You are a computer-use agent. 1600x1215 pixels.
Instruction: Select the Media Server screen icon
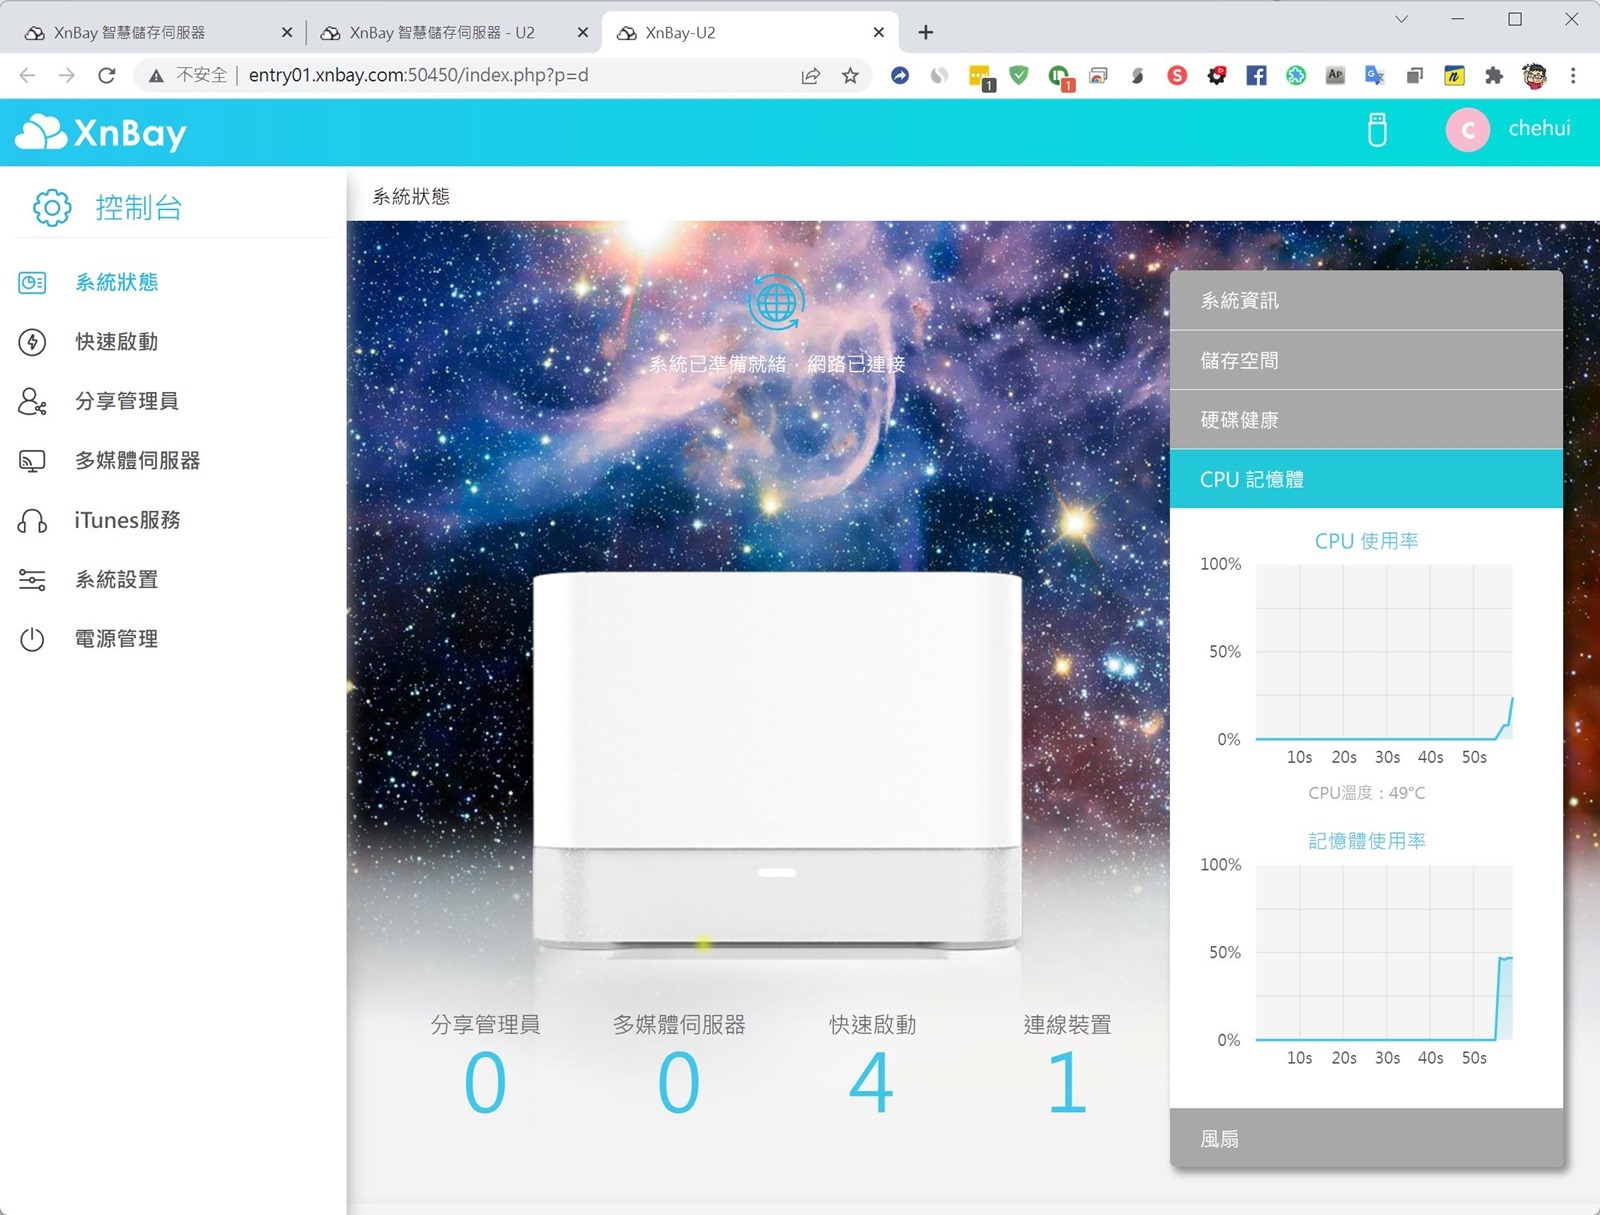point(32,461)
